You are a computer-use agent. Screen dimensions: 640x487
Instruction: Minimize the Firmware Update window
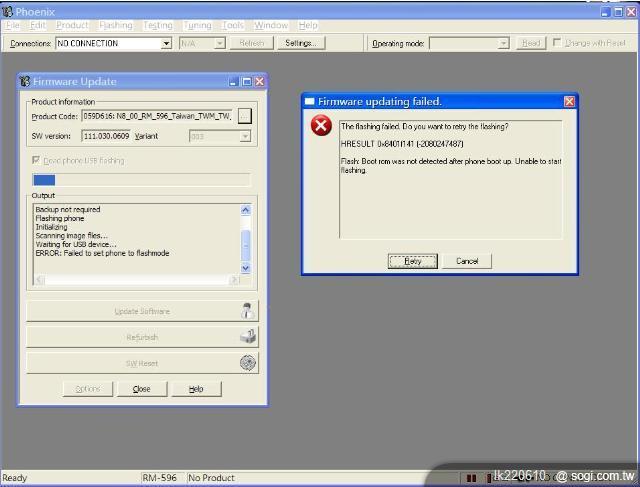click(x=233, y=82)
